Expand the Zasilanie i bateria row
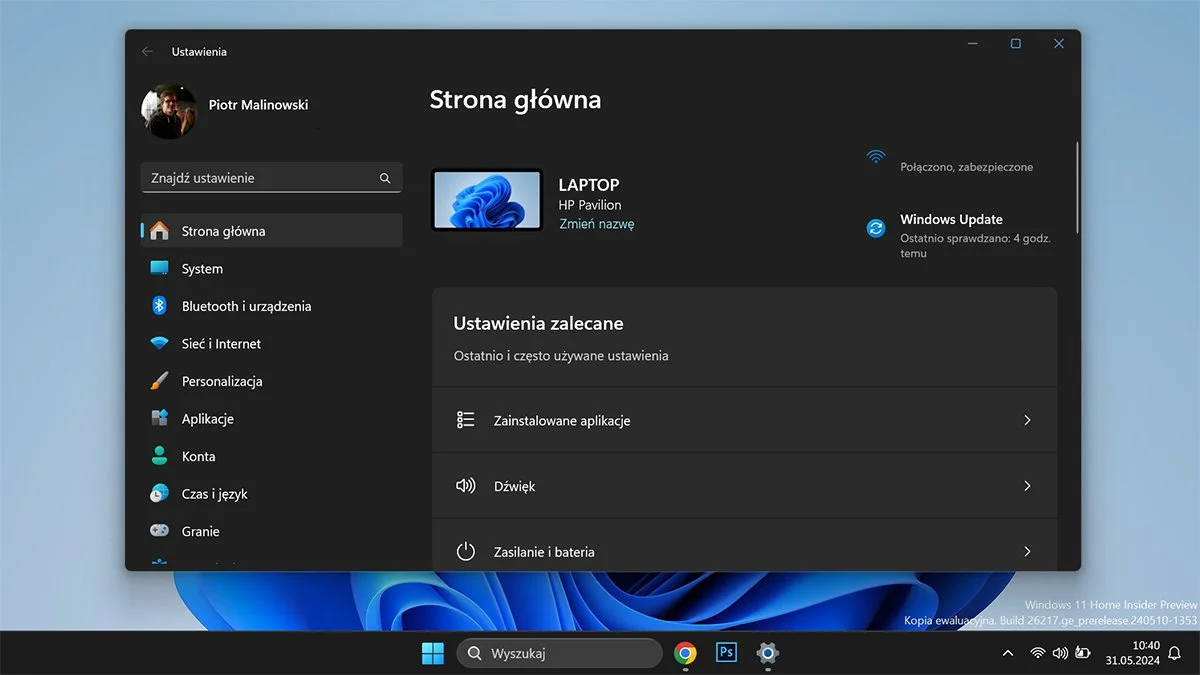The height and width of the screenshot is (675, 1200). 744,551
